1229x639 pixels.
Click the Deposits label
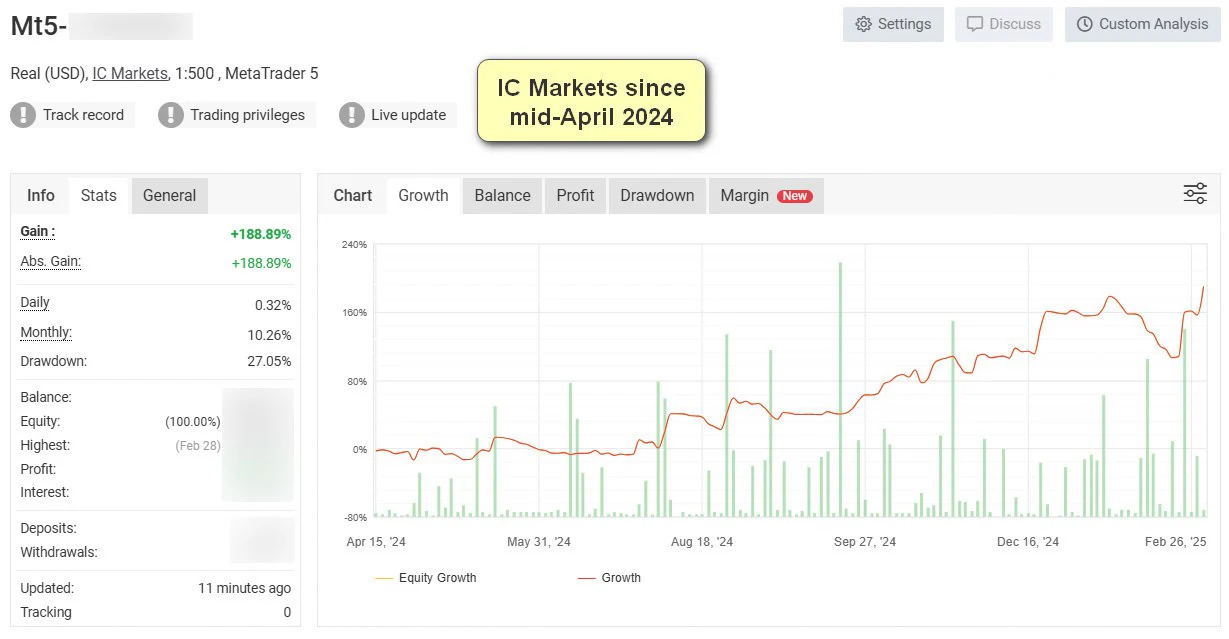[x=48, y=528]
